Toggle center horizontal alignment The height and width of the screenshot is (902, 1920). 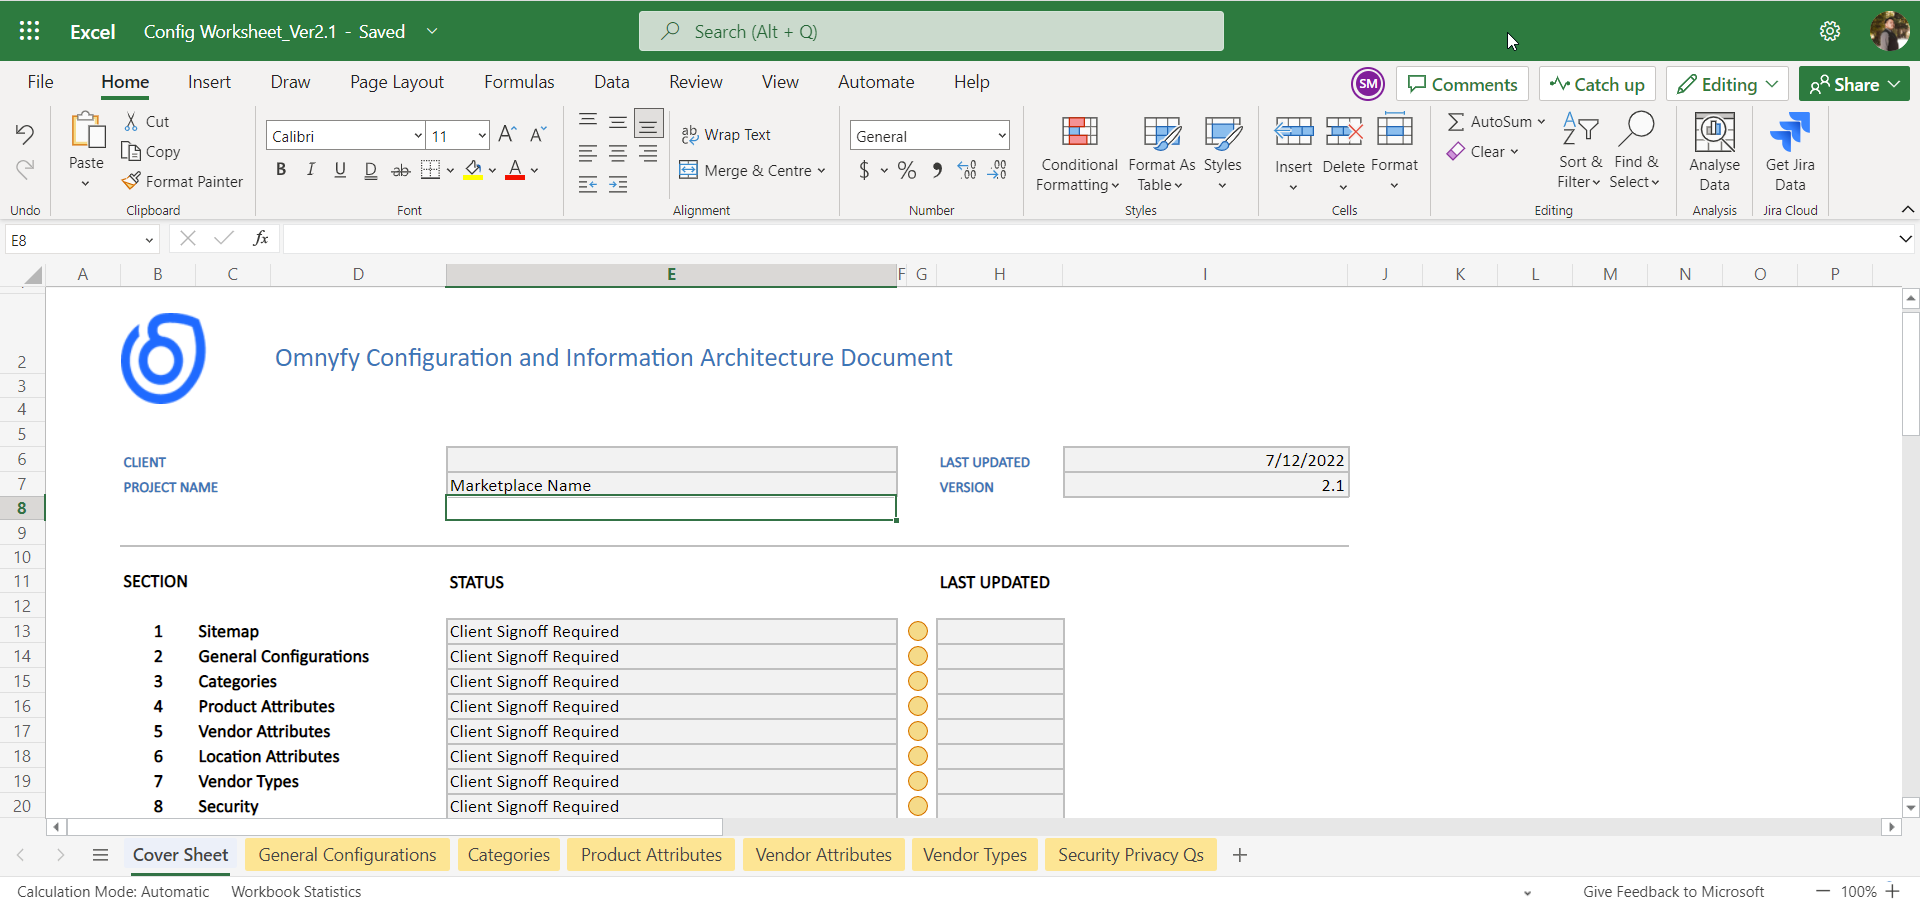point(618,153)
